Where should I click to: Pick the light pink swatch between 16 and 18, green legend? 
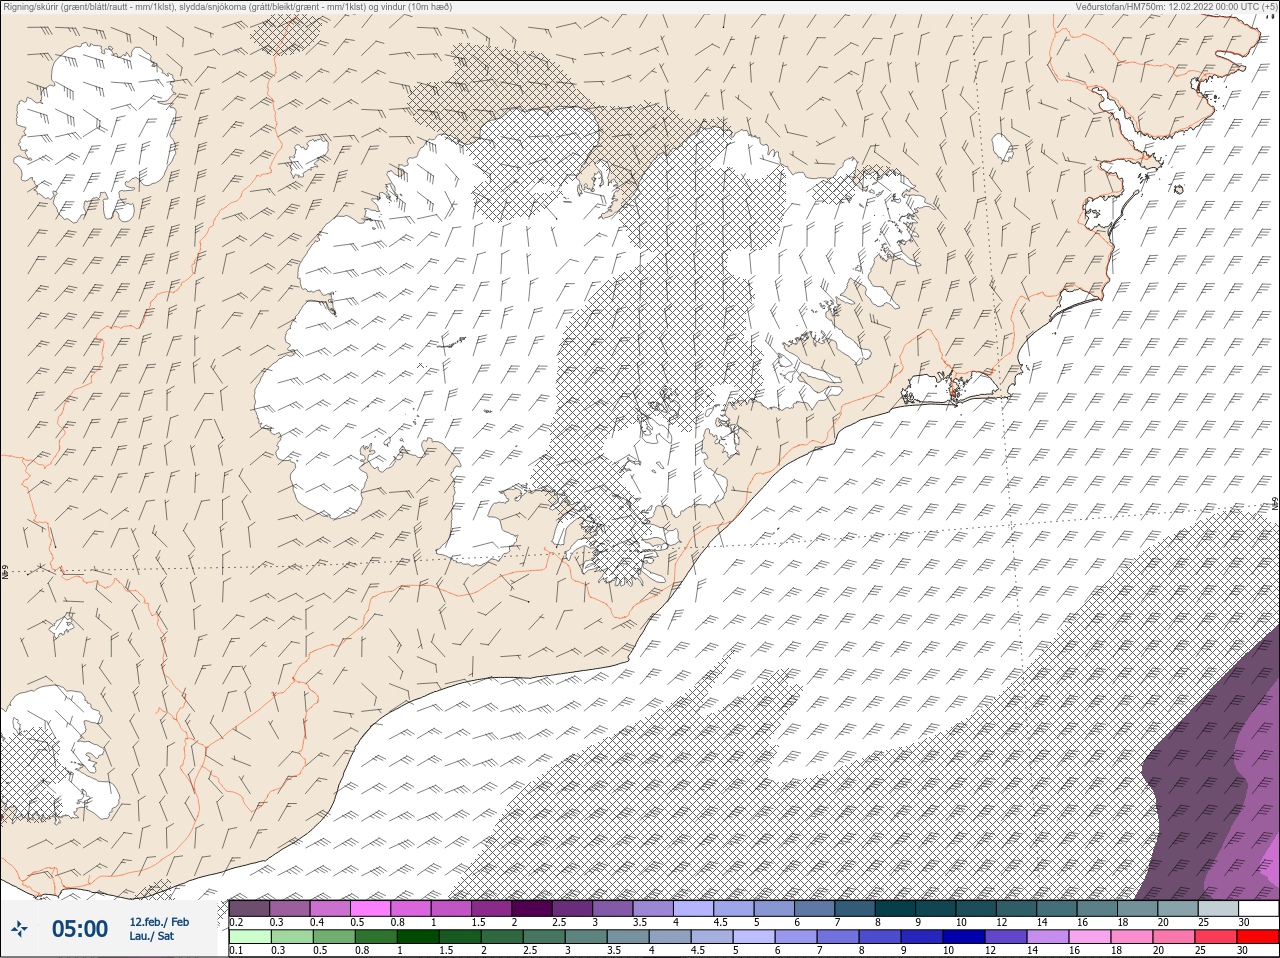[1090, 938]
